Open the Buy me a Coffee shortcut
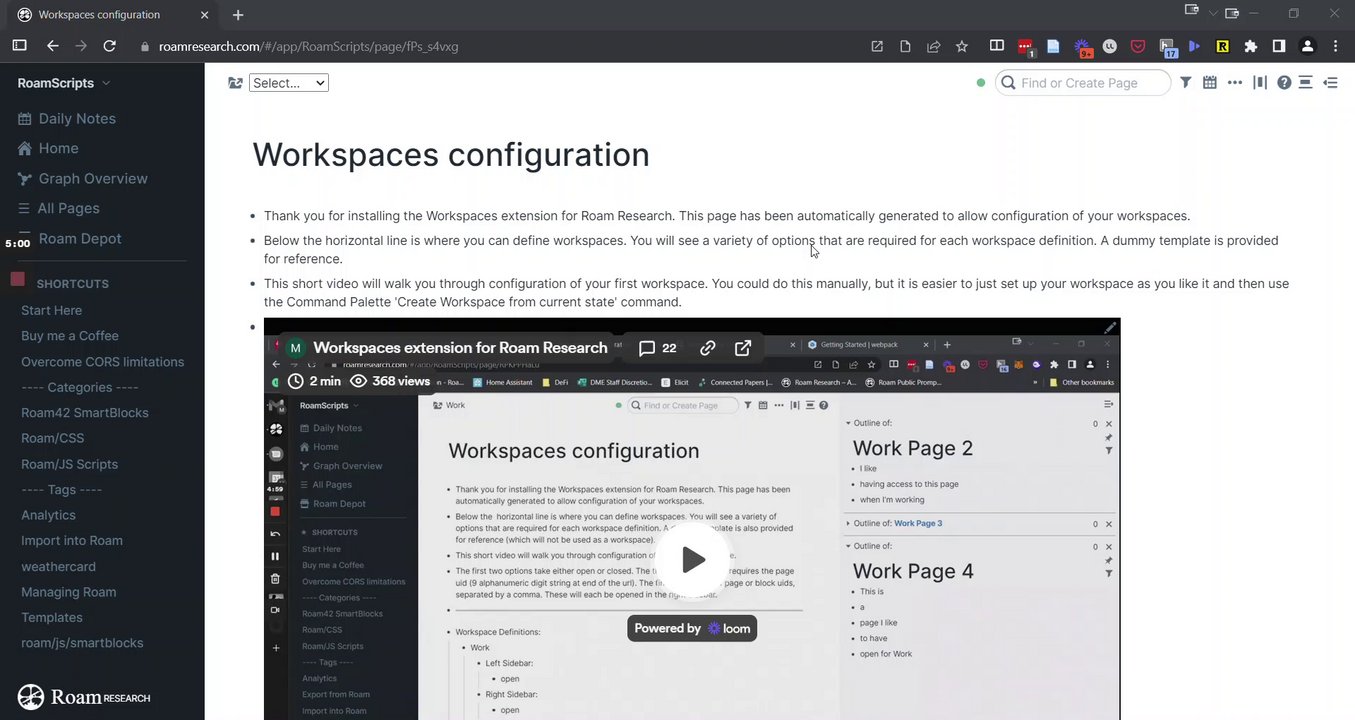The width and height of the screenshot is (1355, 720). coord(70,336)
